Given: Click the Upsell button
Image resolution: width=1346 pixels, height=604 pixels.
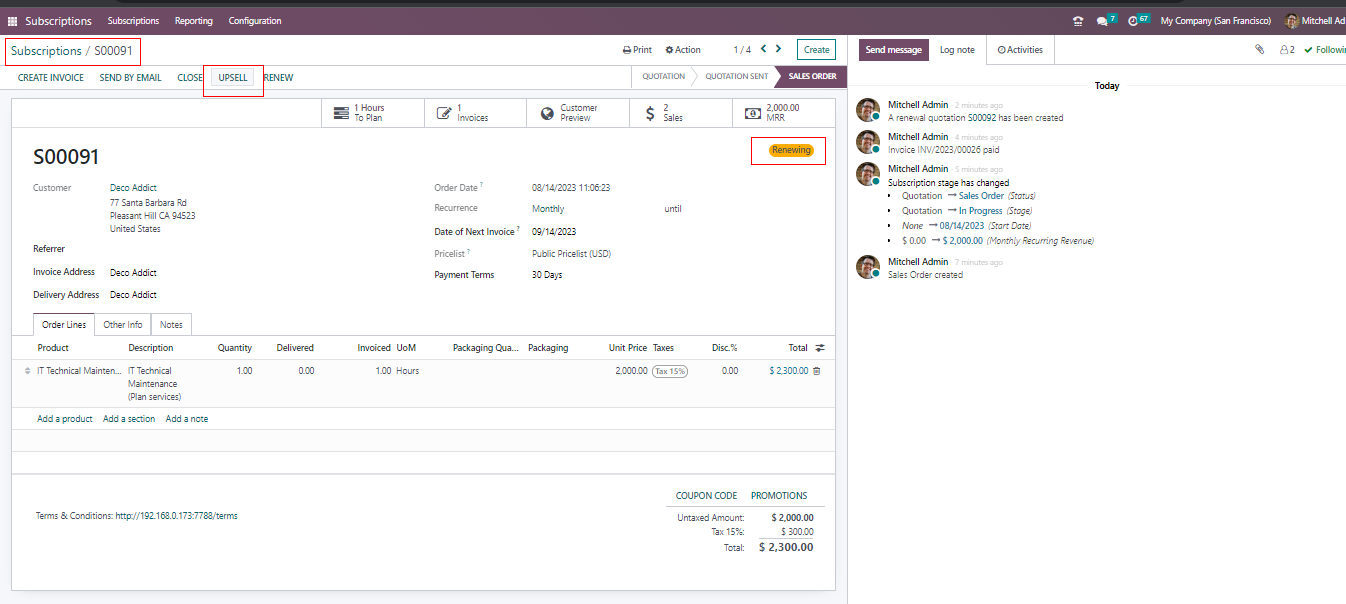Looking at the screenshot, I should 233,78.
